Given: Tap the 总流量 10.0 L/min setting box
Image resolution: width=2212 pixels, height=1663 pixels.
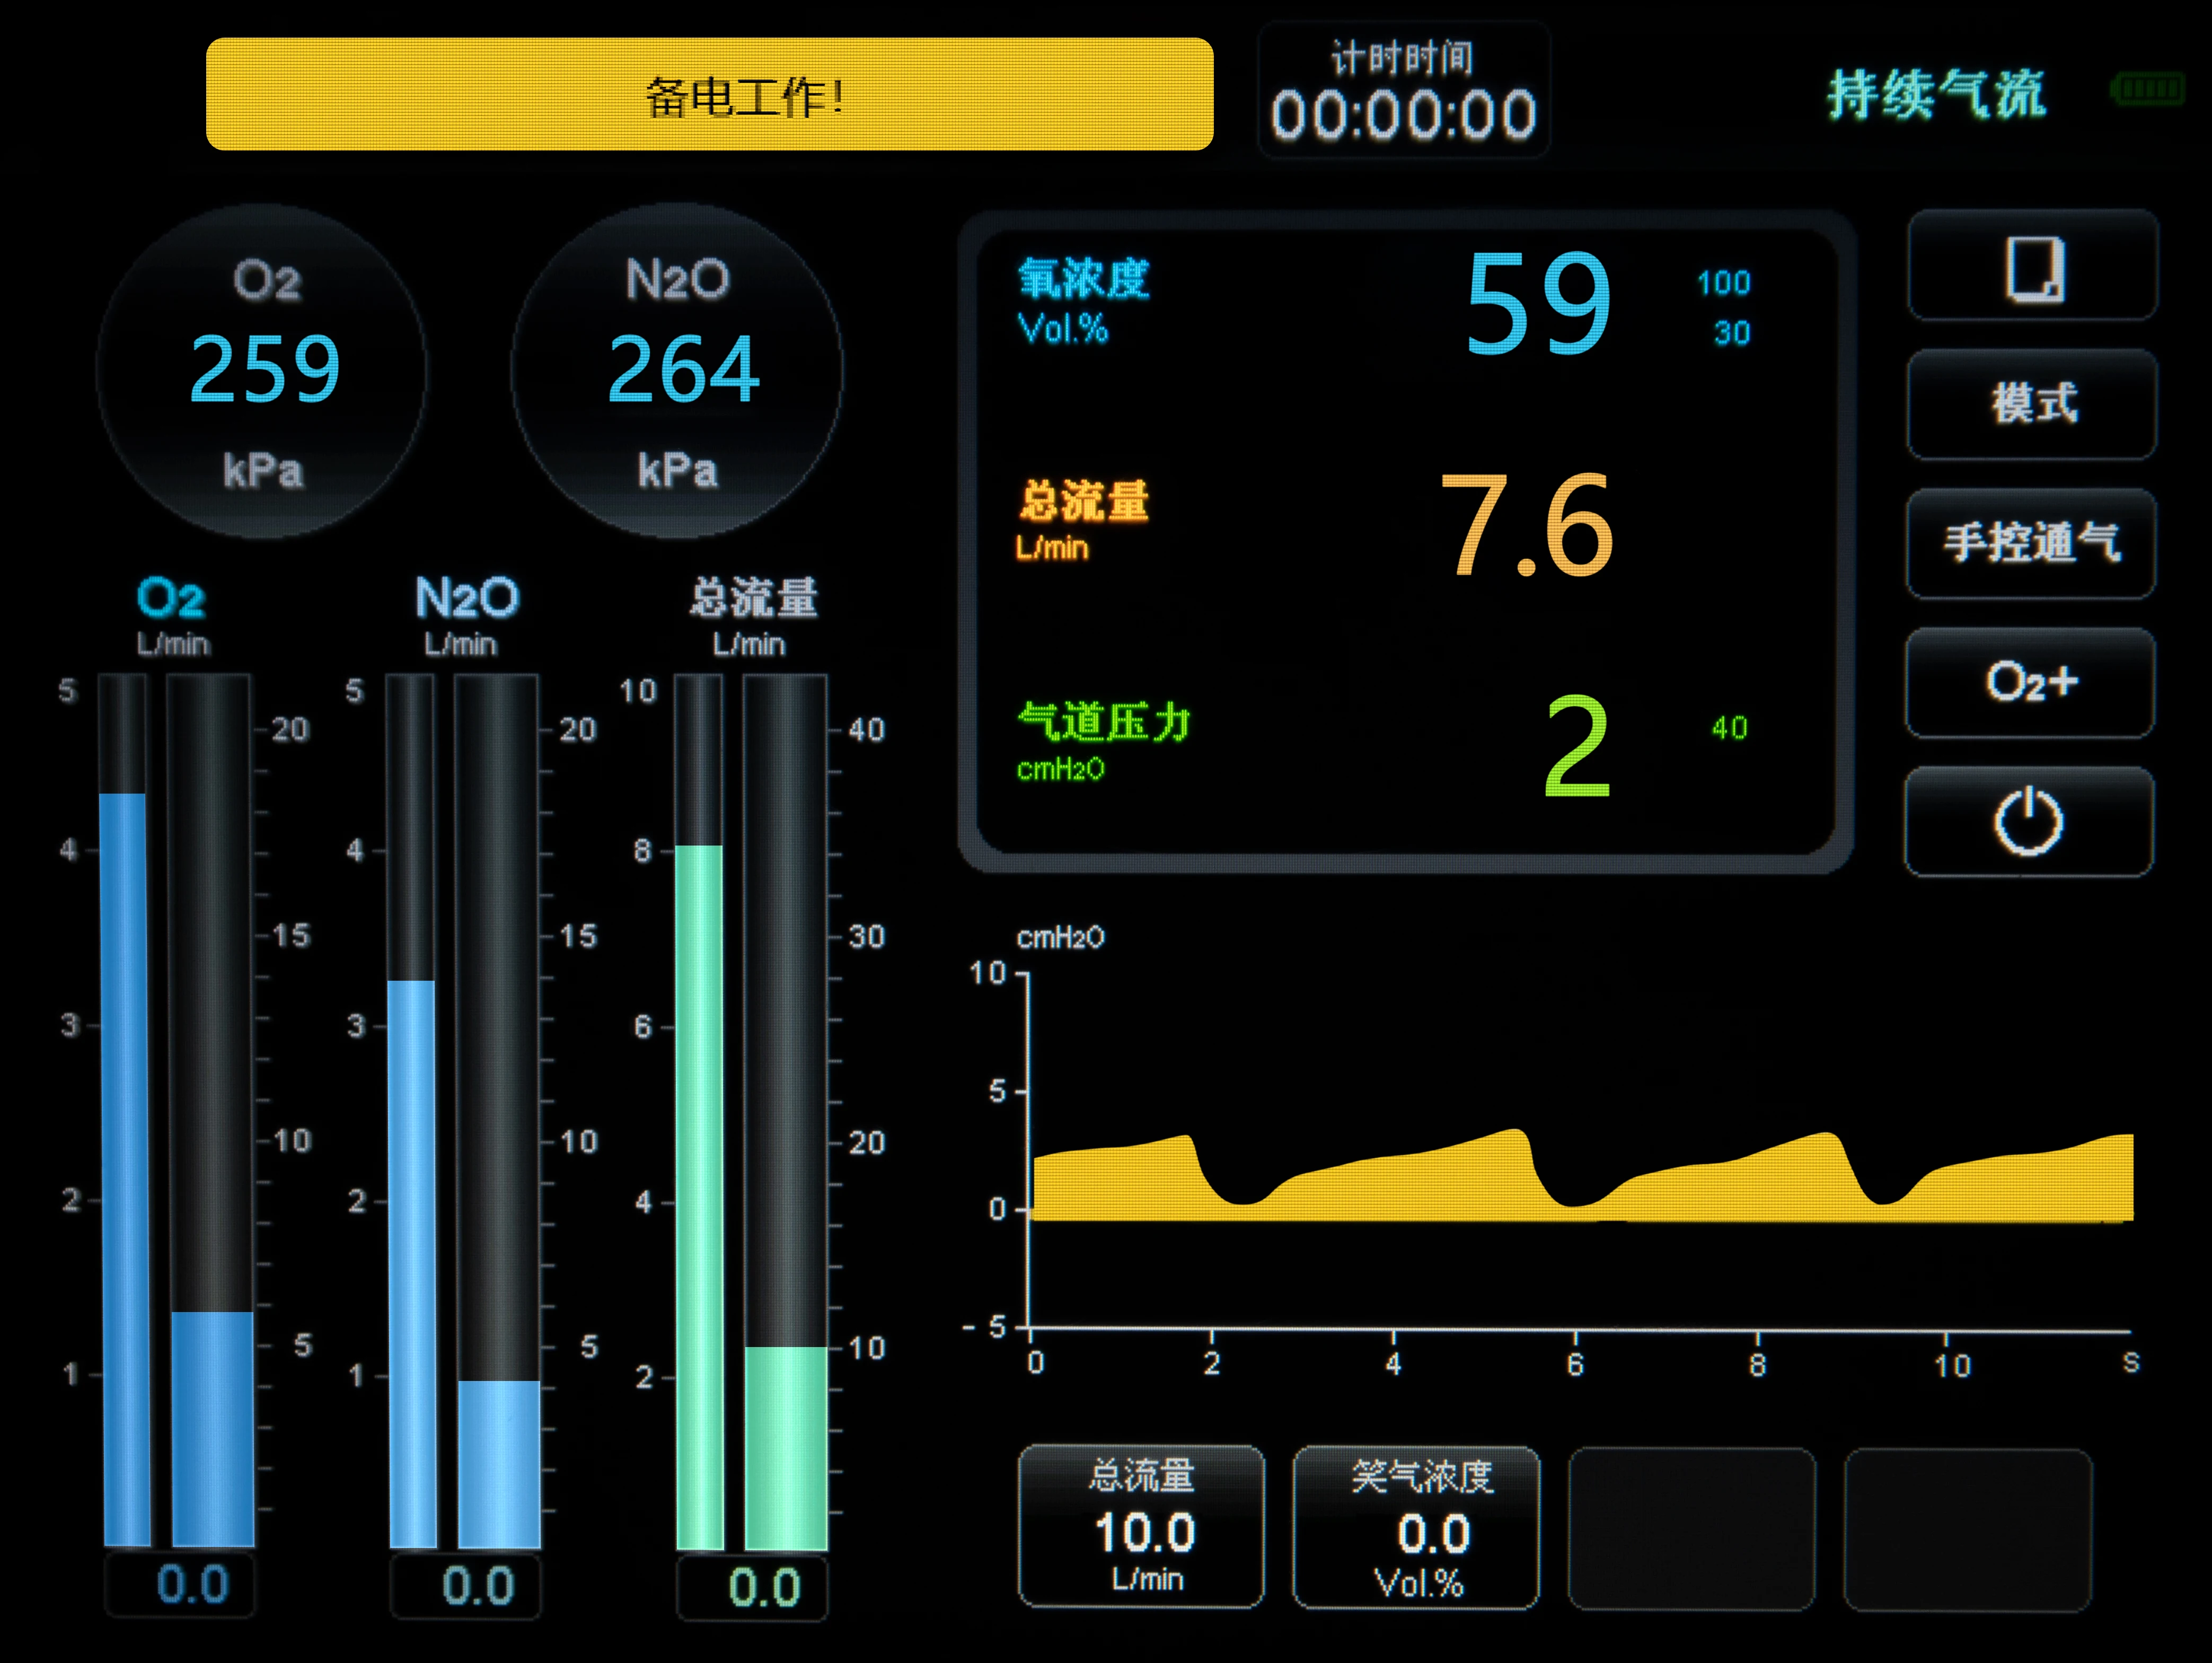Looking at the screenshot, I should [x=1141, y=1526].
